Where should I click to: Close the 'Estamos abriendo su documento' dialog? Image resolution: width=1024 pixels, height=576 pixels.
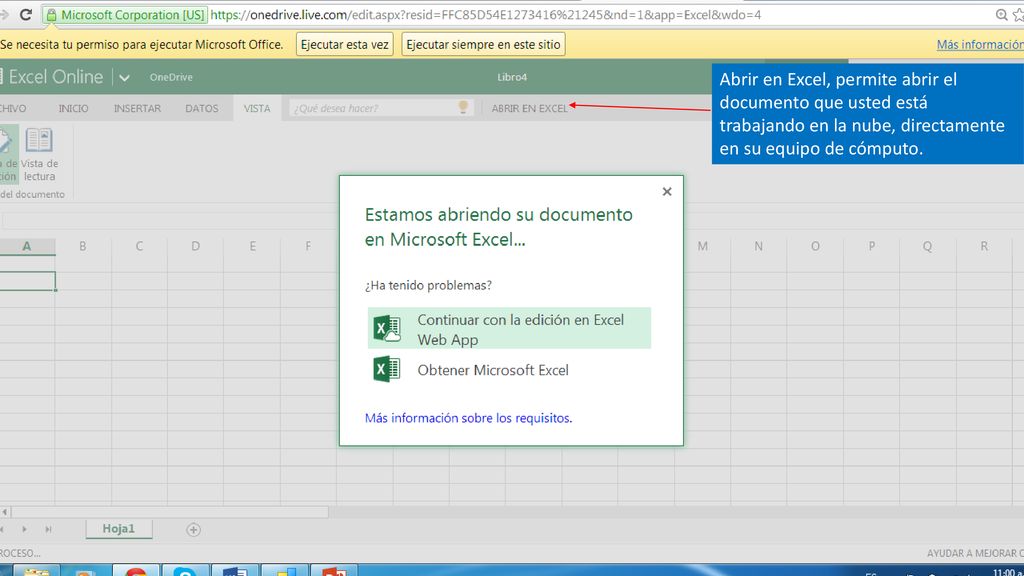[x=667, y=191]
